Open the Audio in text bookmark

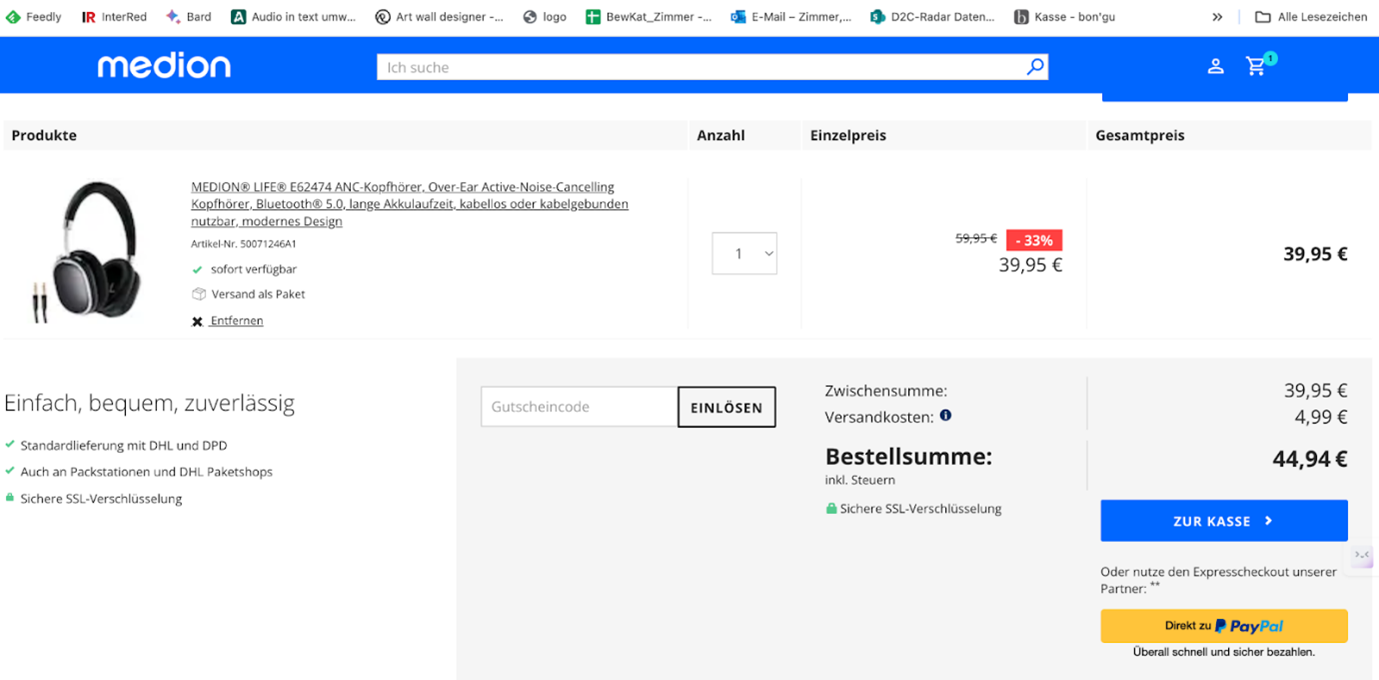(x=293, y=17)
